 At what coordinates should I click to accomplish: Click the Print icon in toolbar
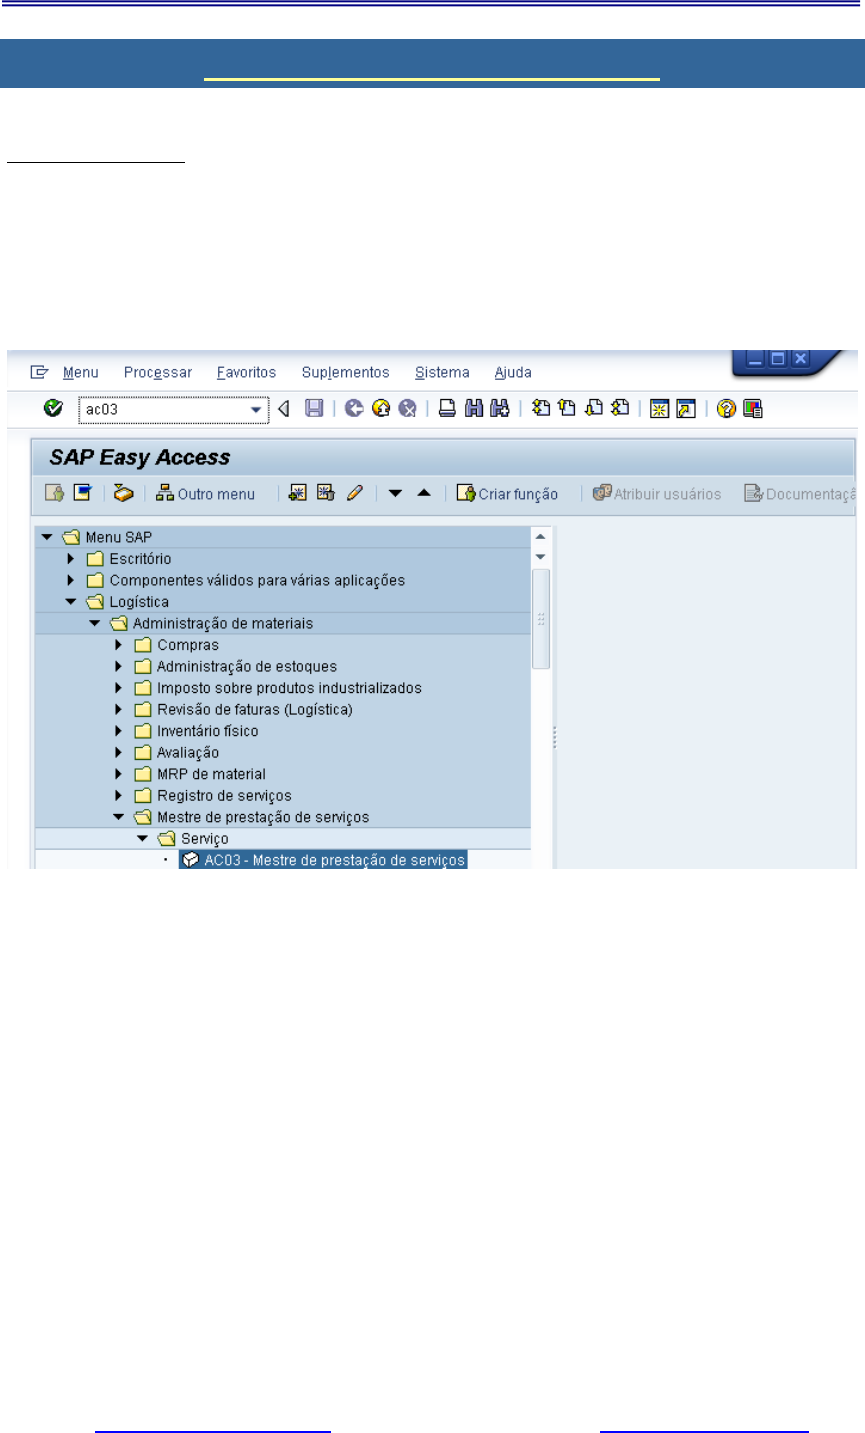pos(448,408)
